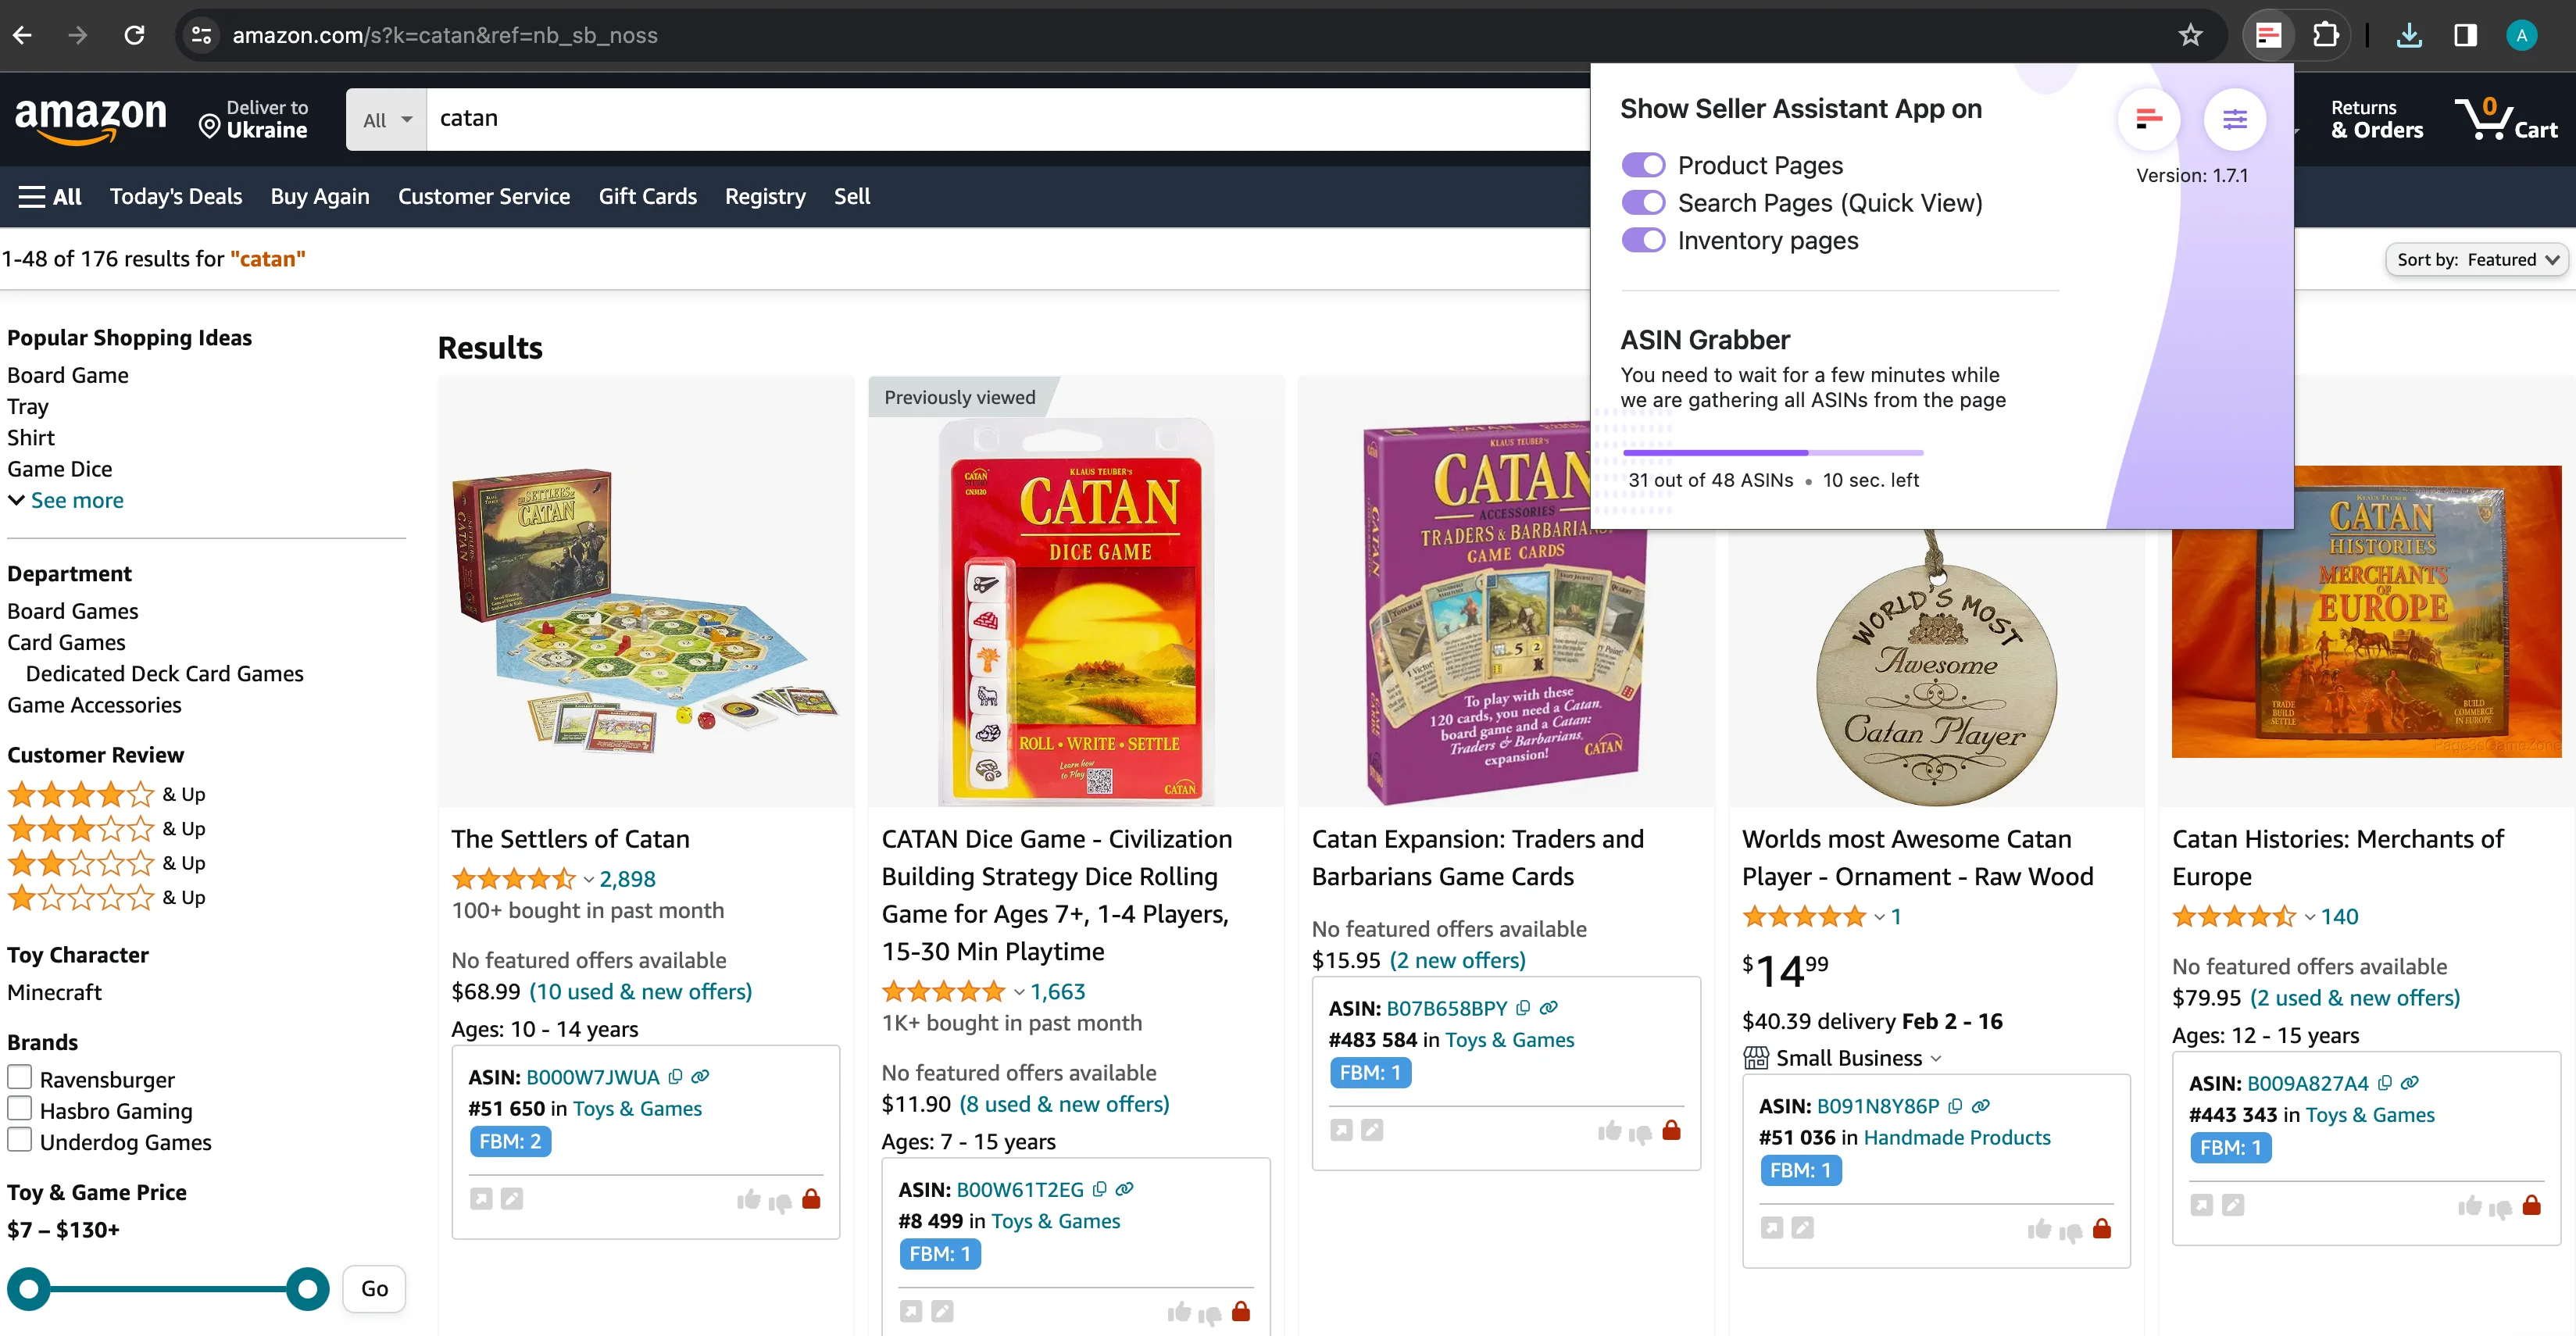Image resolution: width=2576 pixels, height=1336 pixels.
Task: Click the Seller Assistant extension toolbar icon
Action: [2267, 36]
